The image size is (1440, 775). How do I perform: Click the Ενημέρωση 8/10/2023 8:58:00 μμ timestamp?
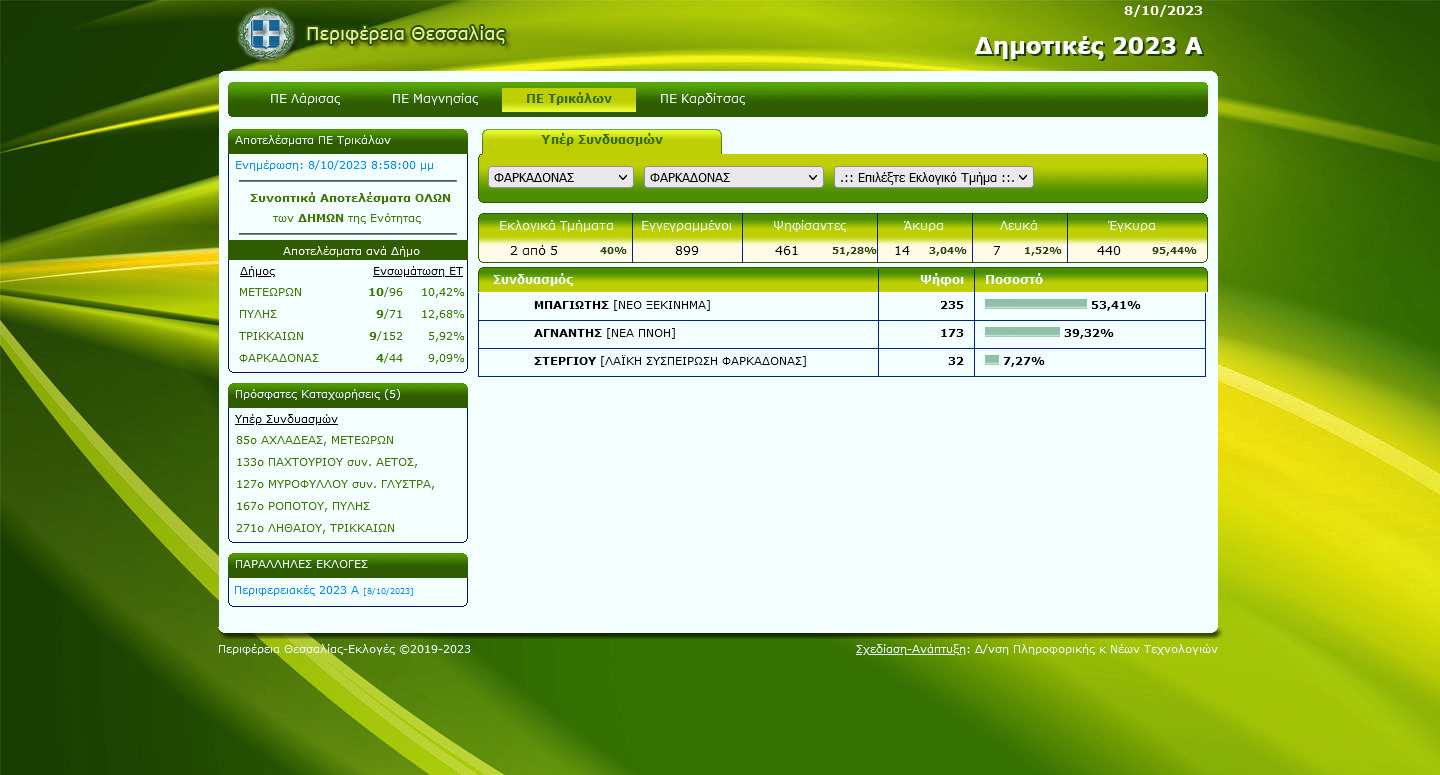point(335,165)
